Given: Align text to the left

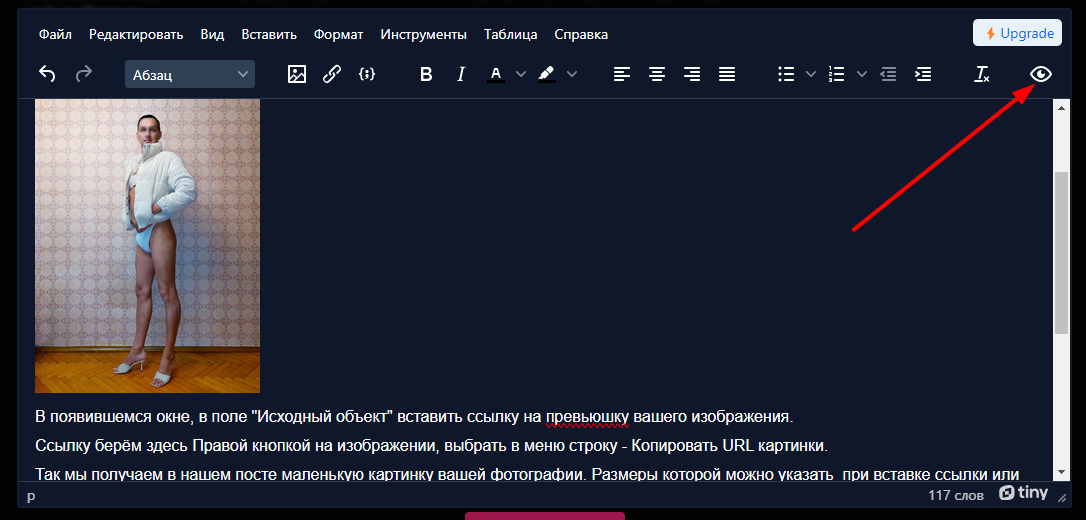Looking at the screenshot, I should point(622,74).
